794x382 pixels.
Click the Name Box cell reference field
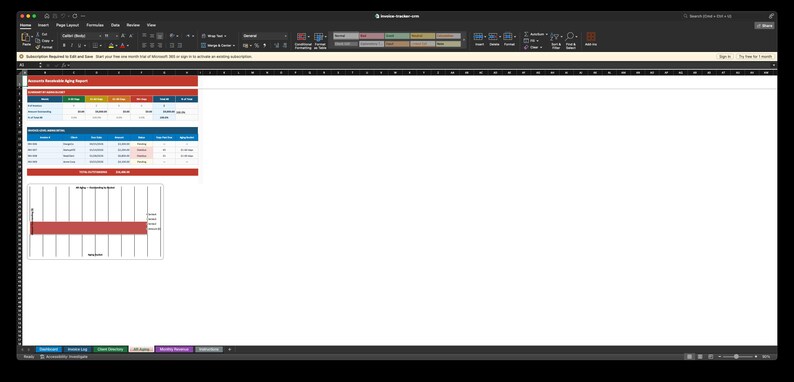(29, 65)
